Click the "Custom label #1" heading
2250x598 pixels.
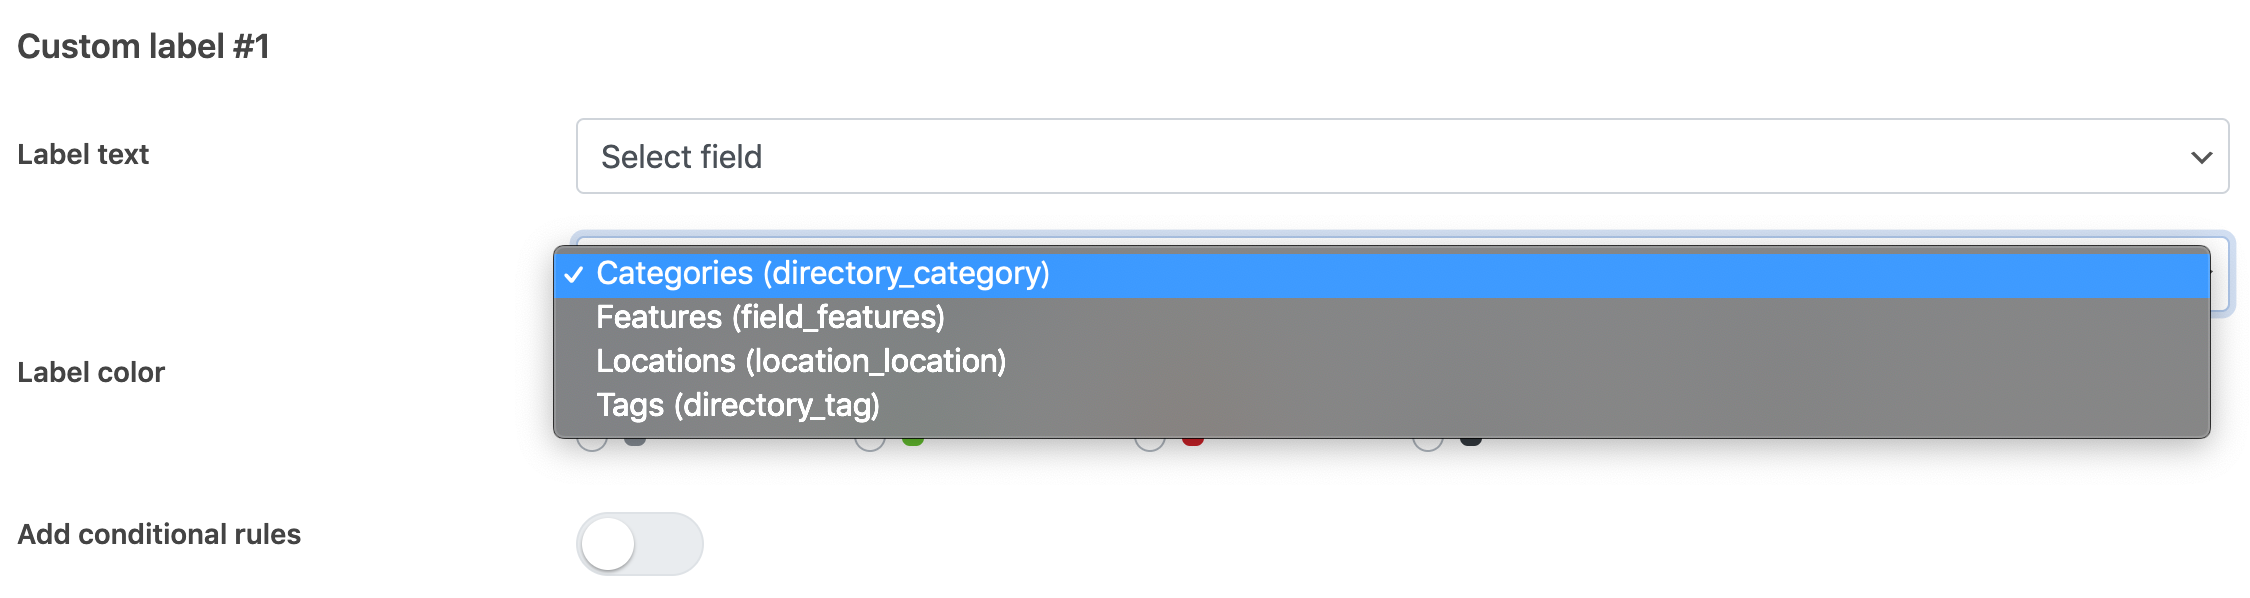[x=143, y=47]
